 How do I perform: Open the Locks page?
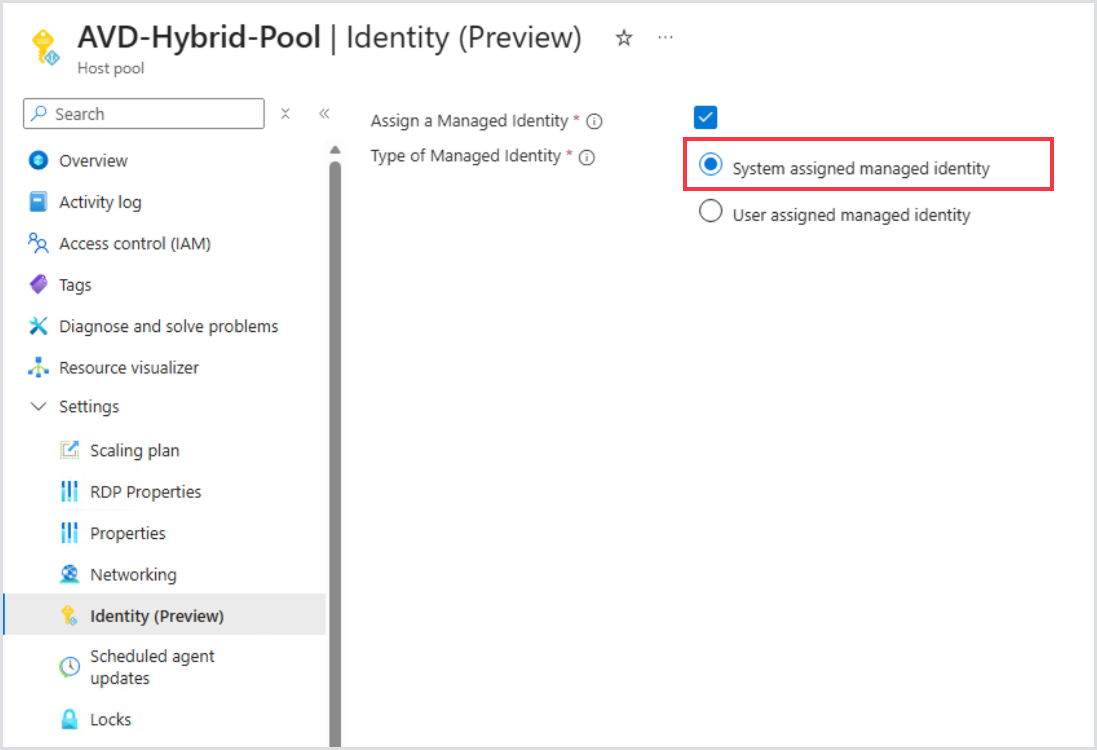pos(111,719)
